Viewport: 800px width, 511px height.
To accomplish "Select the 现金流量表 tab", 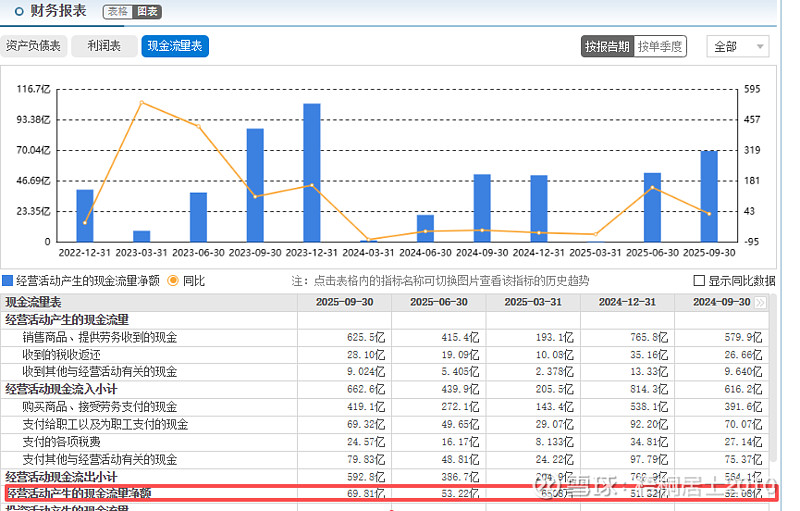I will pos(175,46).
